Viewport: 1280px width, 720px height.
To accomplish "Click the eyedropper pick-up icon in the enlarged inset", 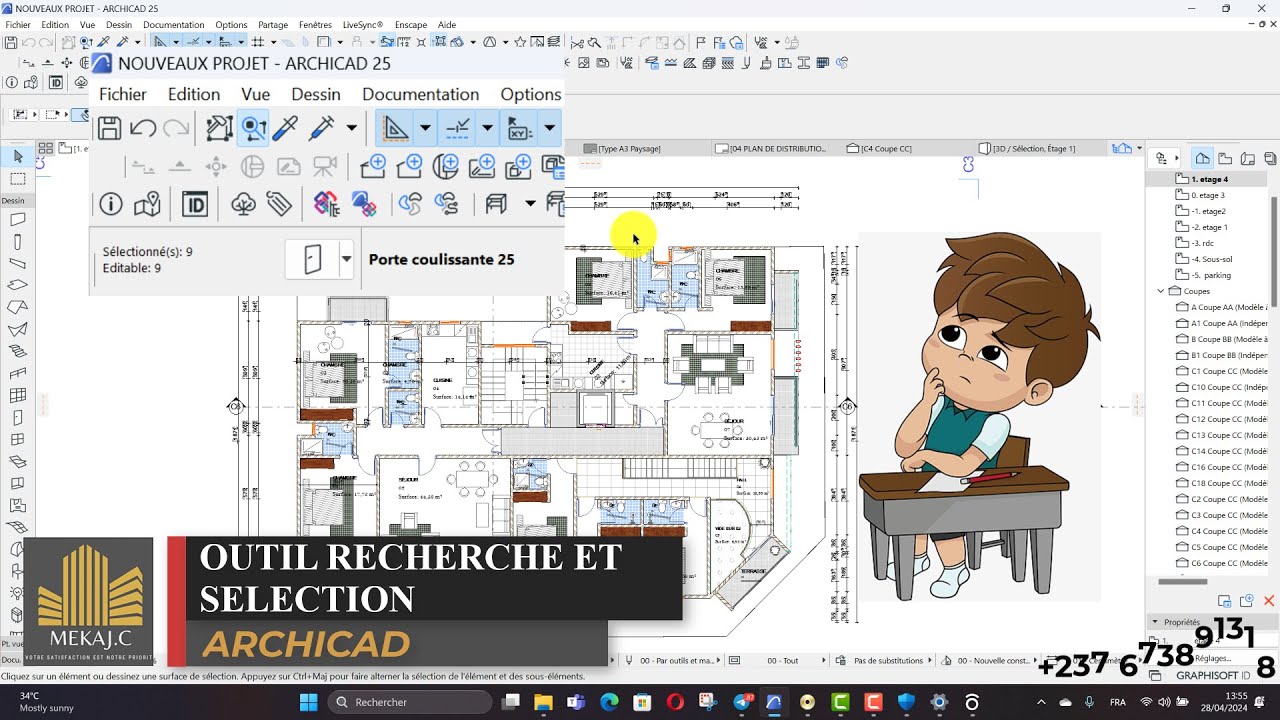I will tap(286, 128).
